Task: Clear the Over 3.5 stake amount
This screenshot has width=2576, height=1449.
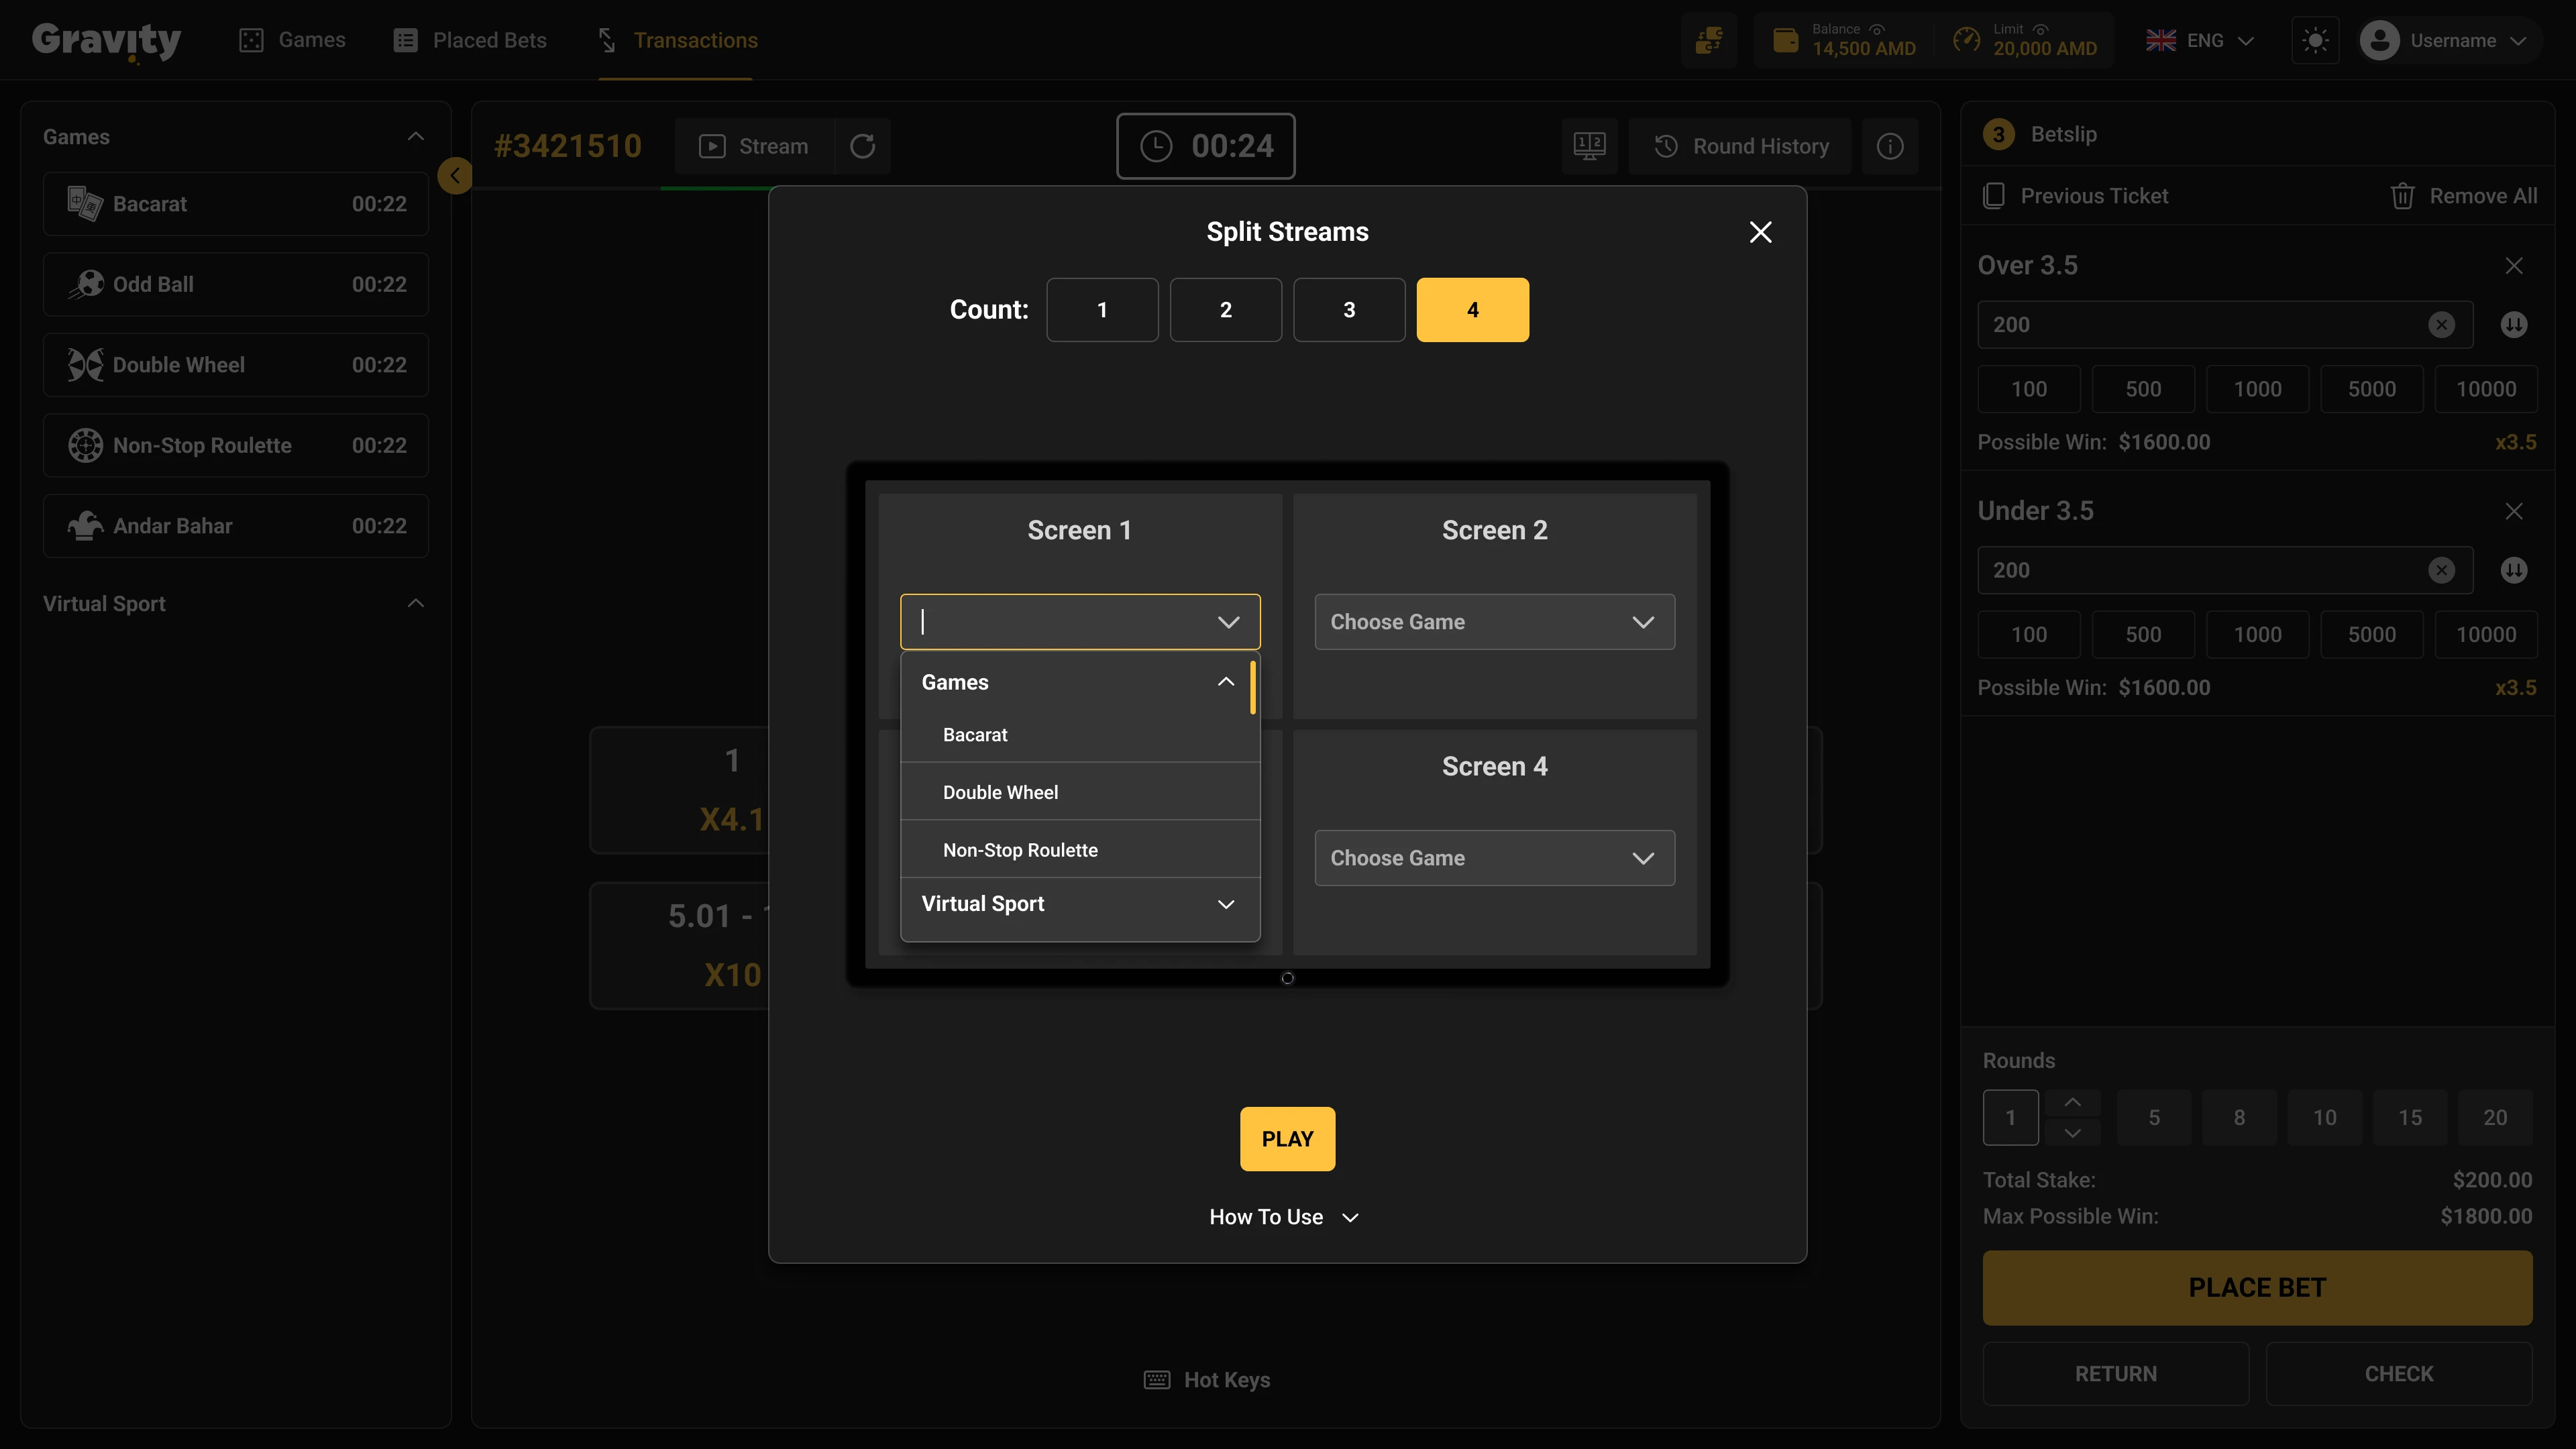Action: (2441, 325)
